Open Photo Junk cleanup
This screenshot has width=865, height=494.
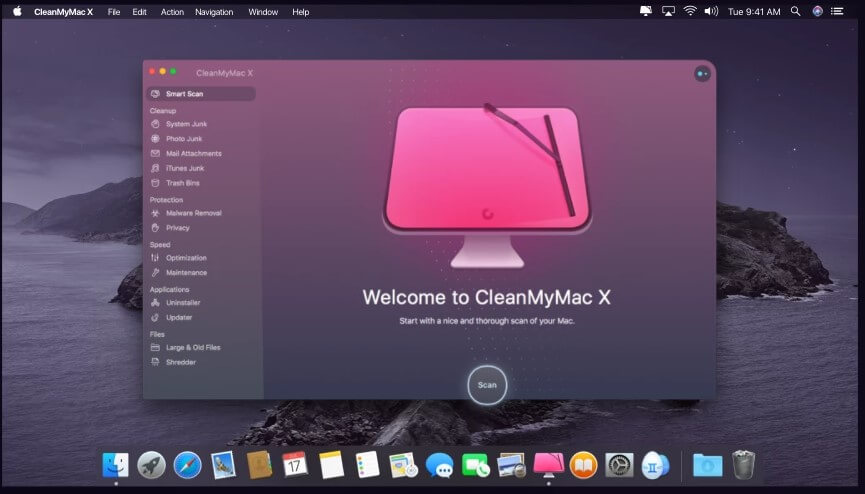(x=184, y=139)
